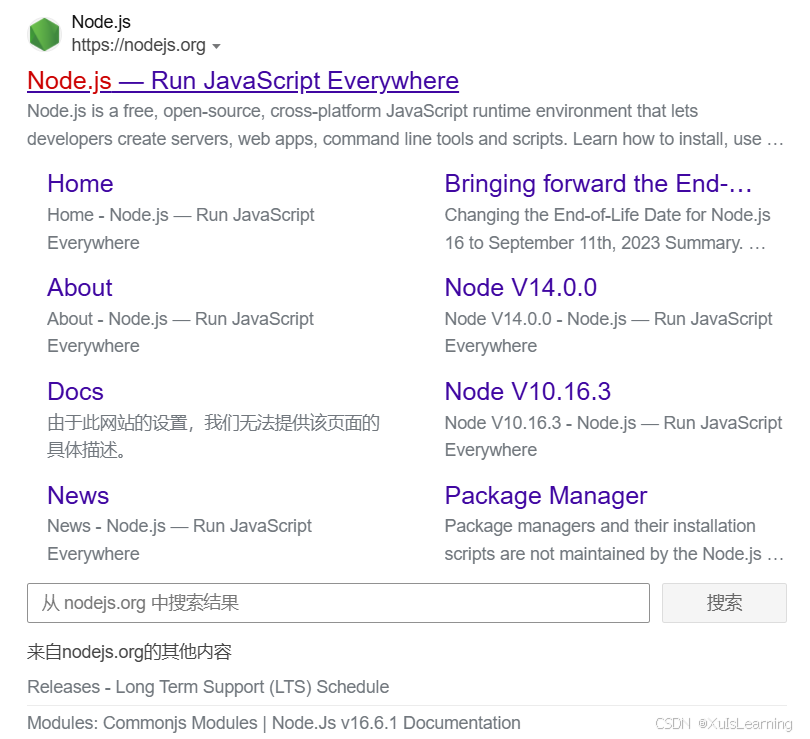The height and width of the screenshot is (739, 810).
Task: Click the 由于此网站的设置 description under Docs
Action: coord(213,436)
